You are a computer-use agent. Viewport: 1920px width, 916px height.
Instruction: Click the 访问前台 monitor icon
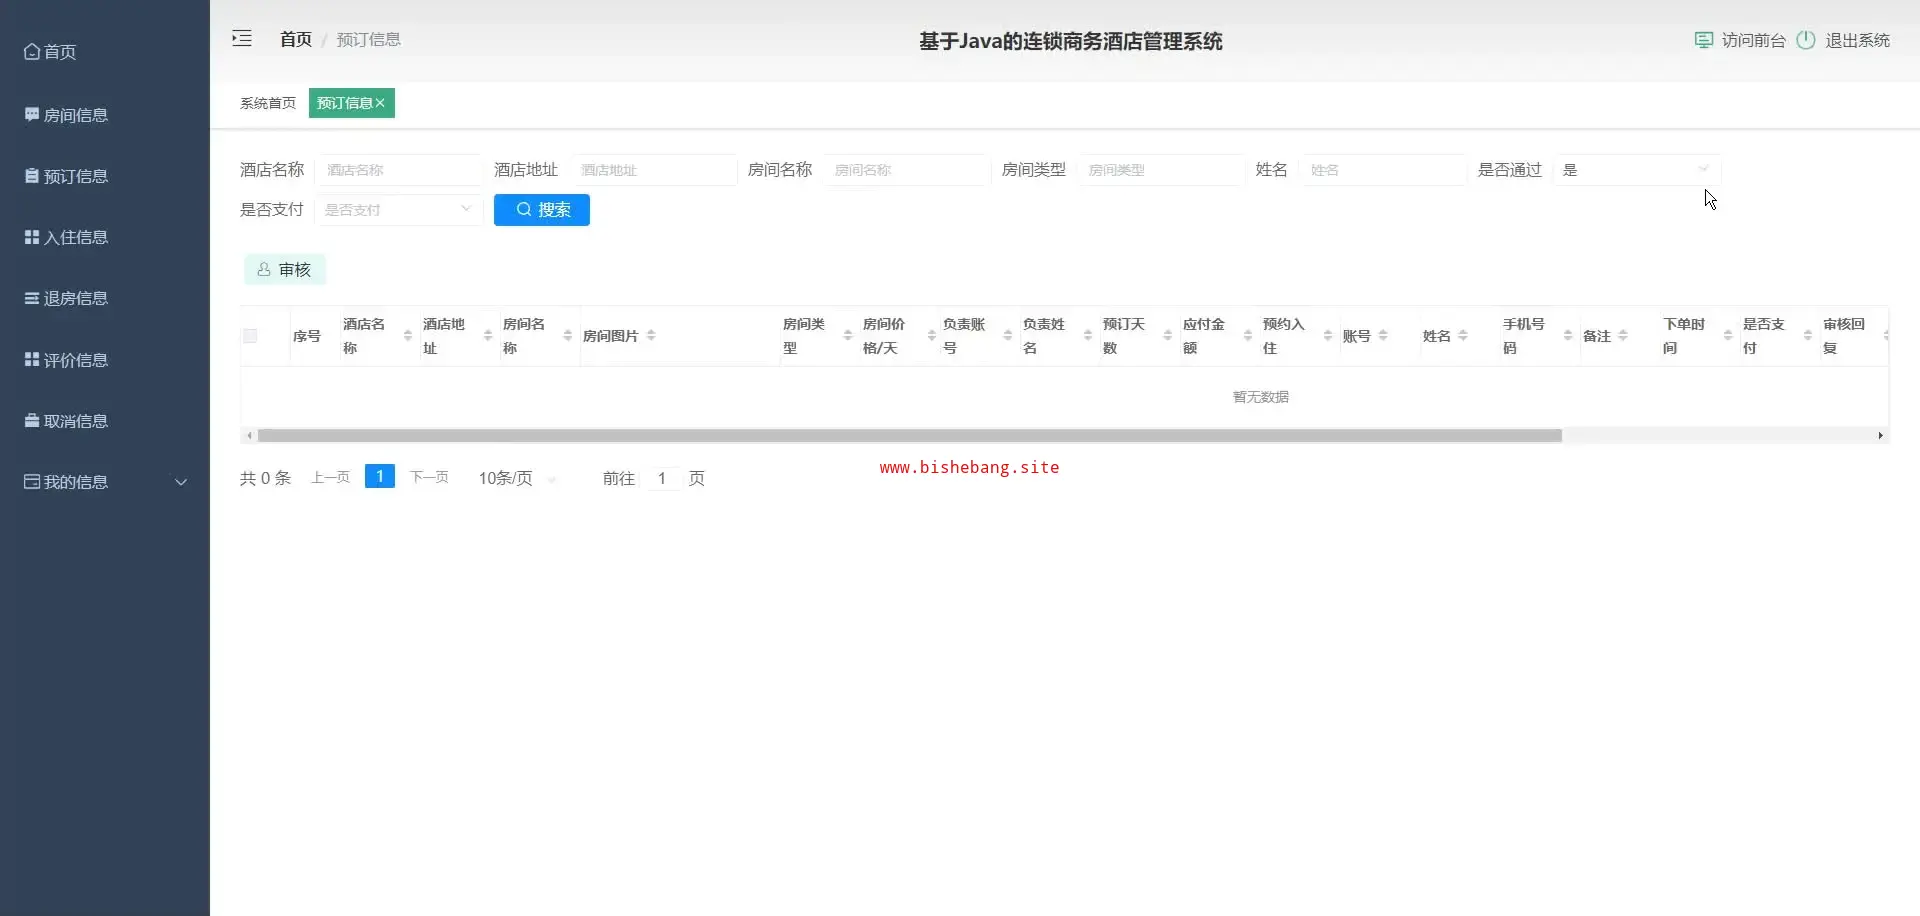coord(1703,40)
